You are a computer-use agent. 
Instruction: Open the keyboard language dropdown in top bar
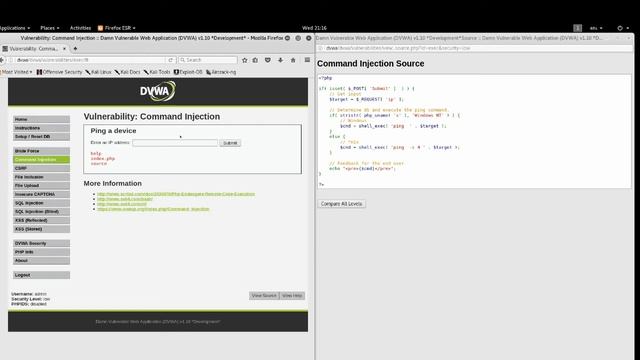tap(596, 28)
